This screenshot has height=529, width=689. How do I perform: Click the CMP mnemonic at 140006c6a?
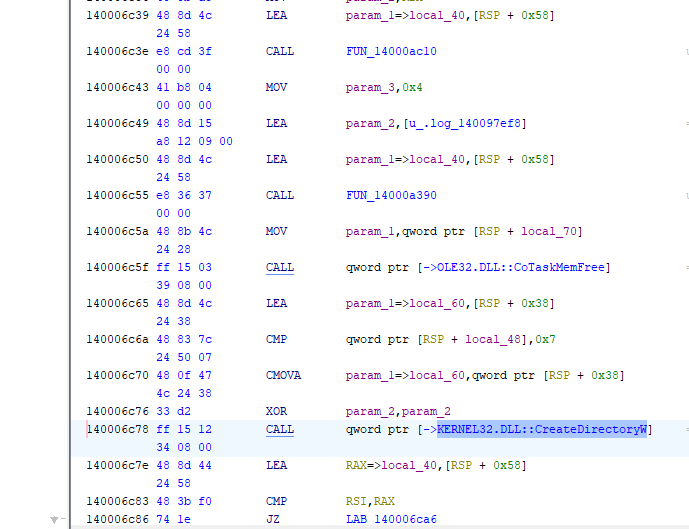coord(276,339)
